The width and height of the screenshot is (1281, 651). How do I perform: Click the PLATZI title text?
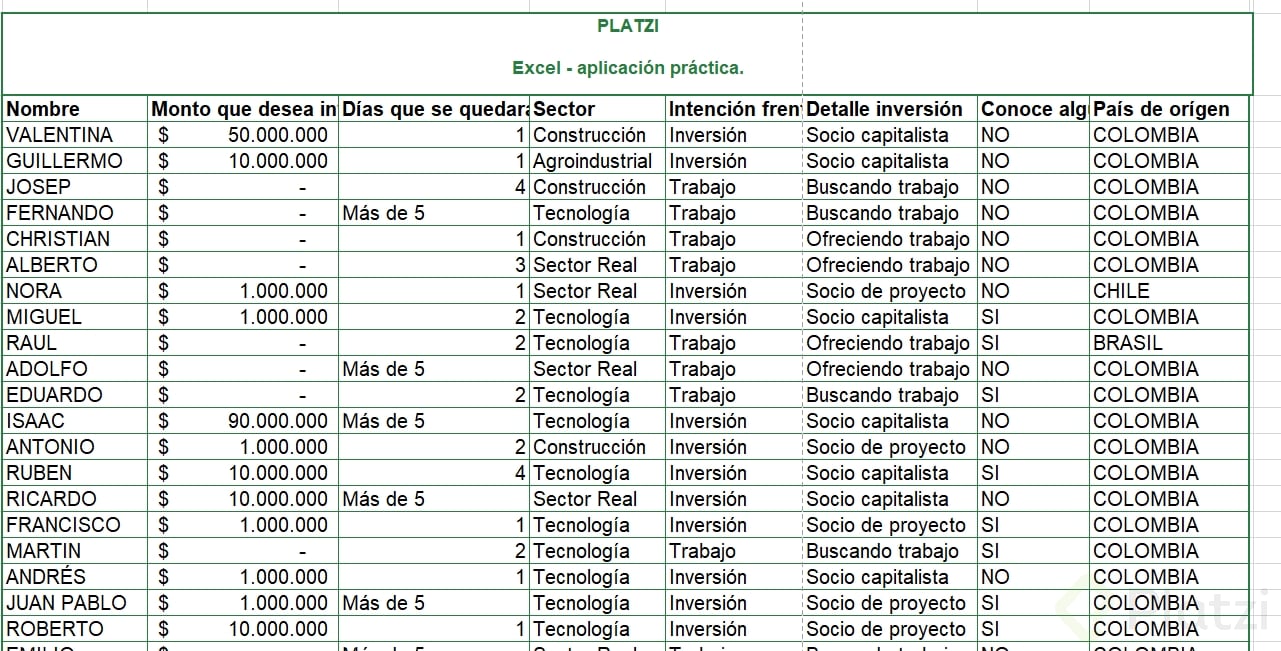(627, 26)
